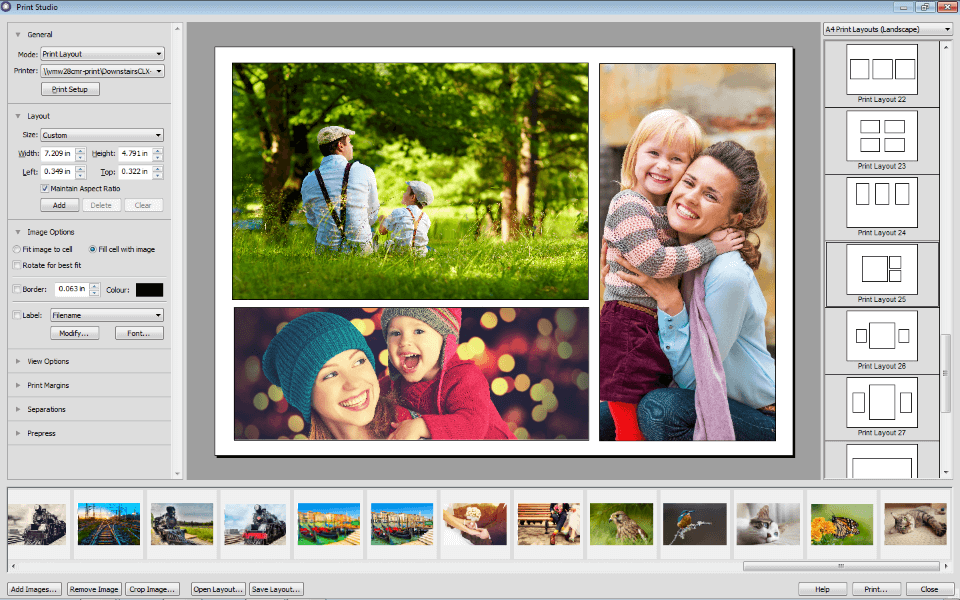Screen dimensions: 960x600
Task: Select Fit image to cell option
Action: 17,249
